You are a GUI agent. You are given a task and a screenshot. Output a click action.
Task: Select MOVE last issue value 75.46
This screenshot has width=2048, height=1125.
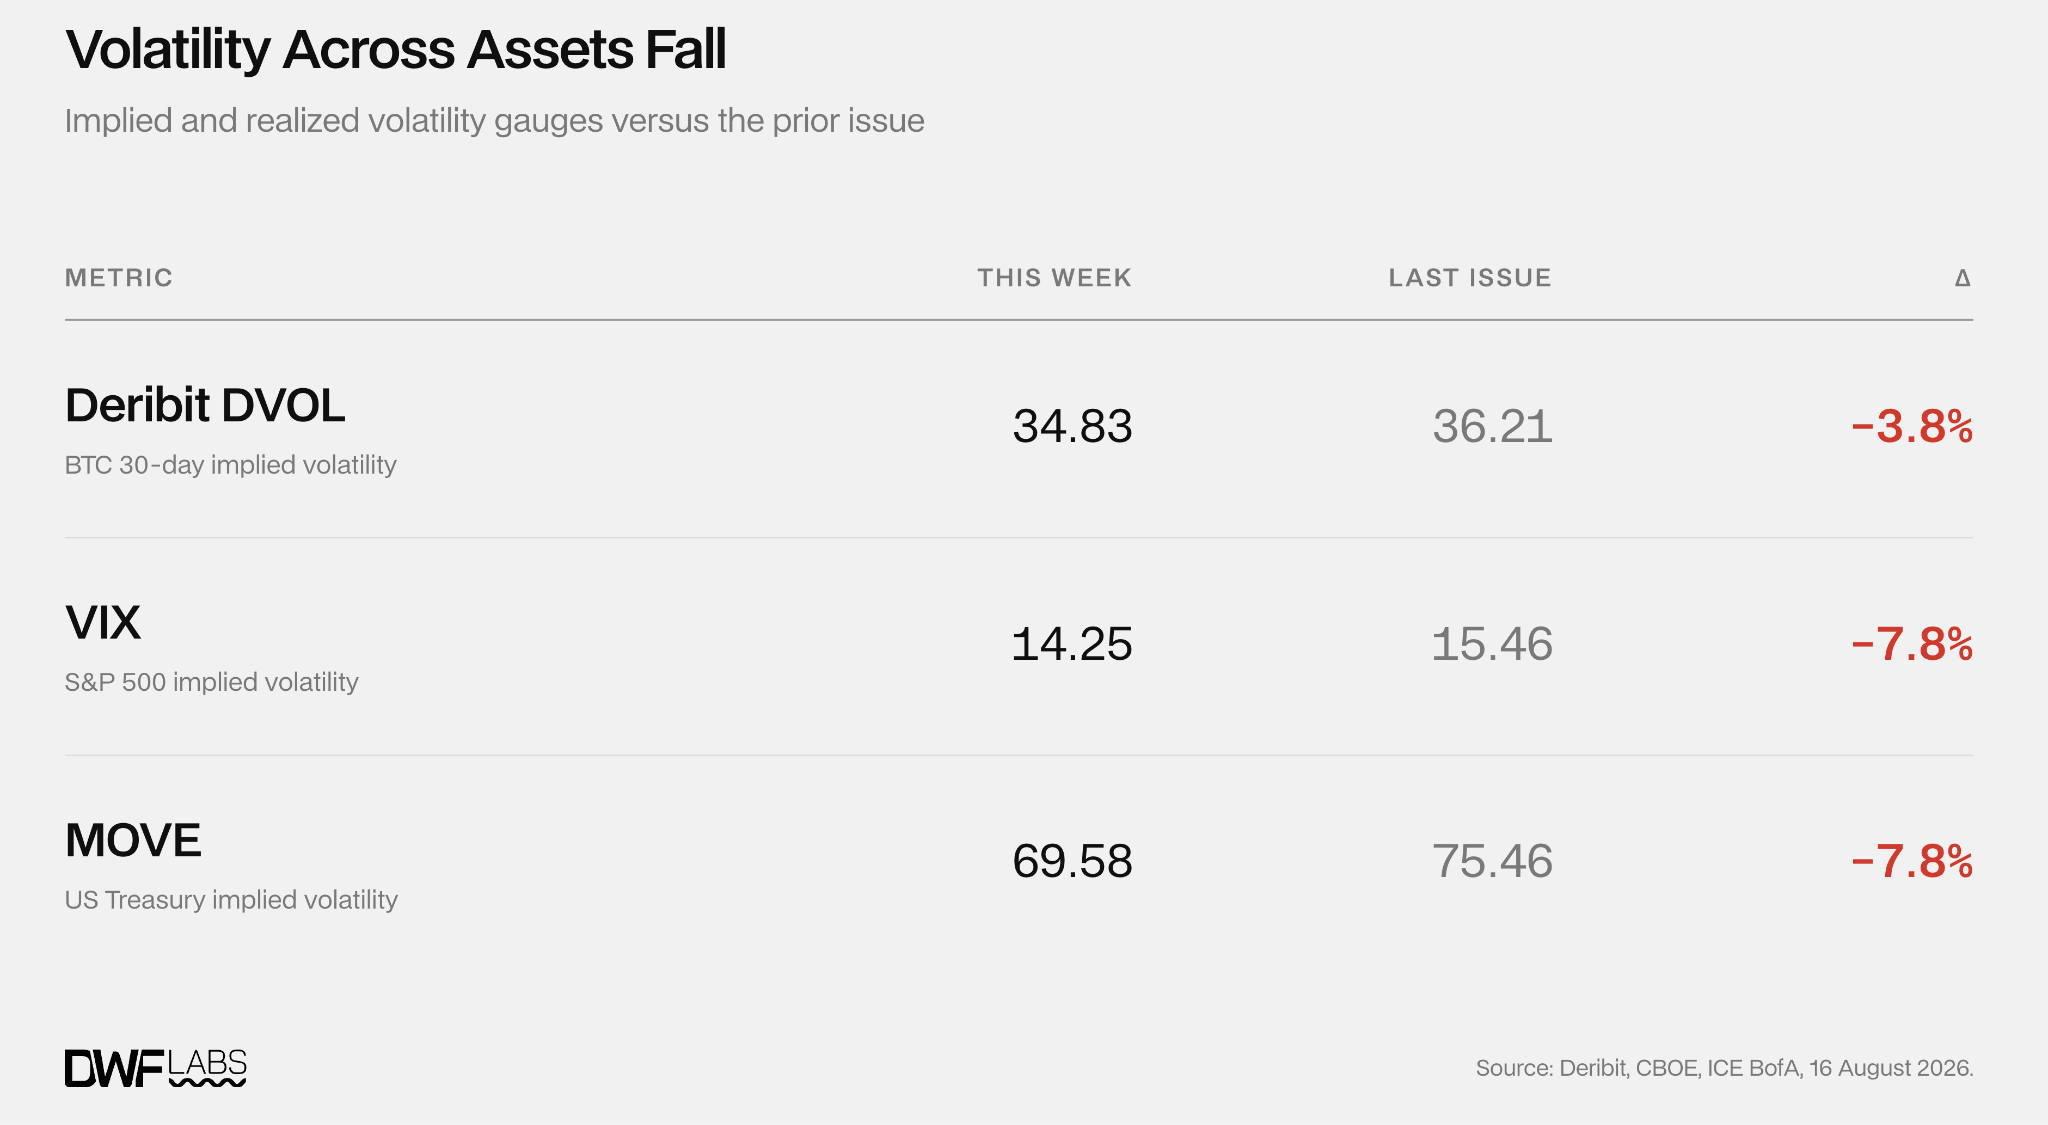(1492, 861)
